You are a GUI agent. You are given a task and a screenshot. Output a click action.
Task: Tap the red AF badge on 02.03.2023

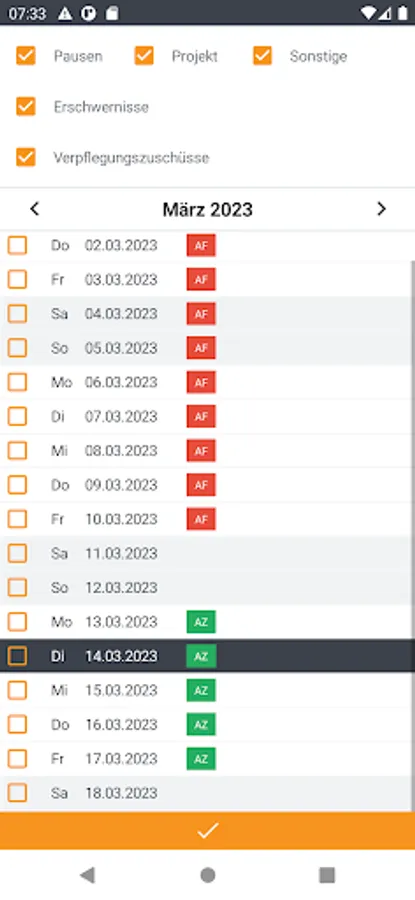coord(201,246)
